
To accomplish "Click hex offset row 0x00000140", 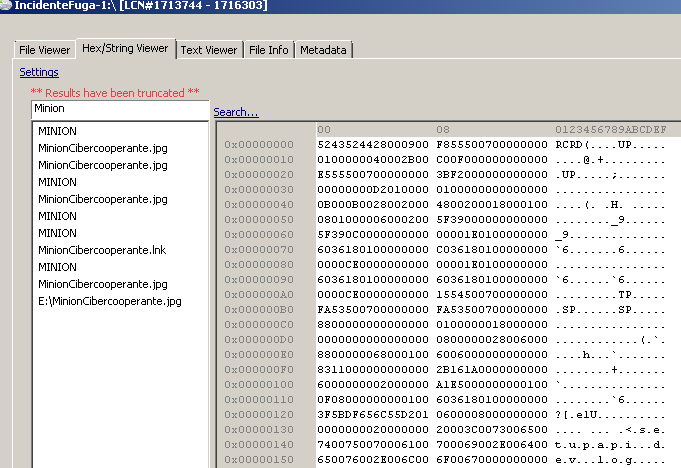I will [x=259, y=443].
